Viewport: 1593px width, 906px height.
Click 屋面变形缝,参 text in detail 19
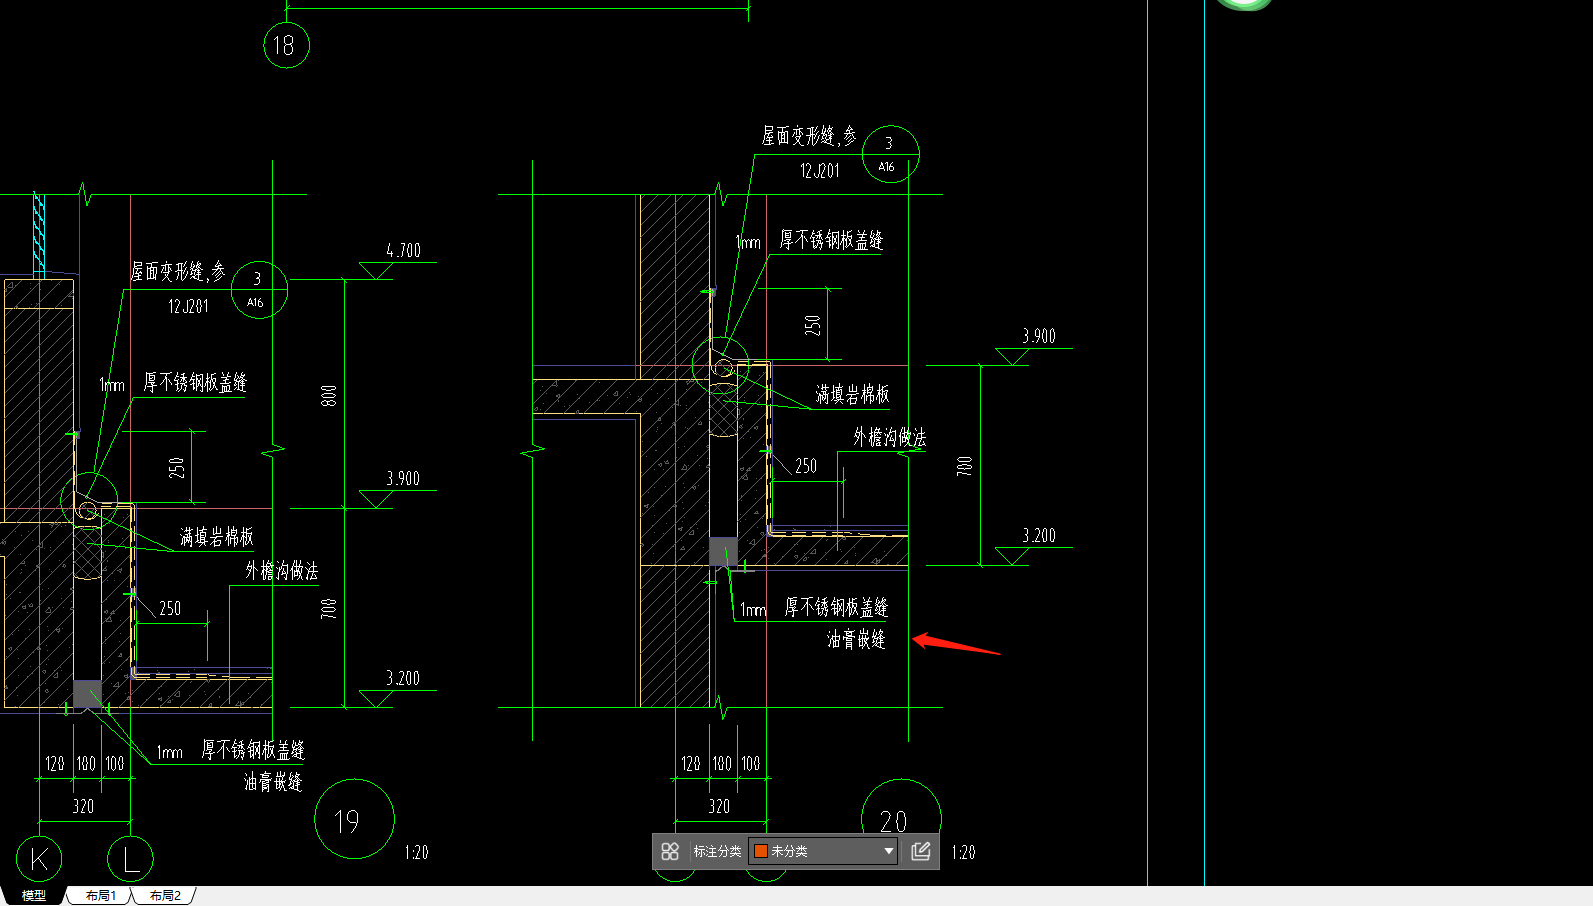coord(178,271)
